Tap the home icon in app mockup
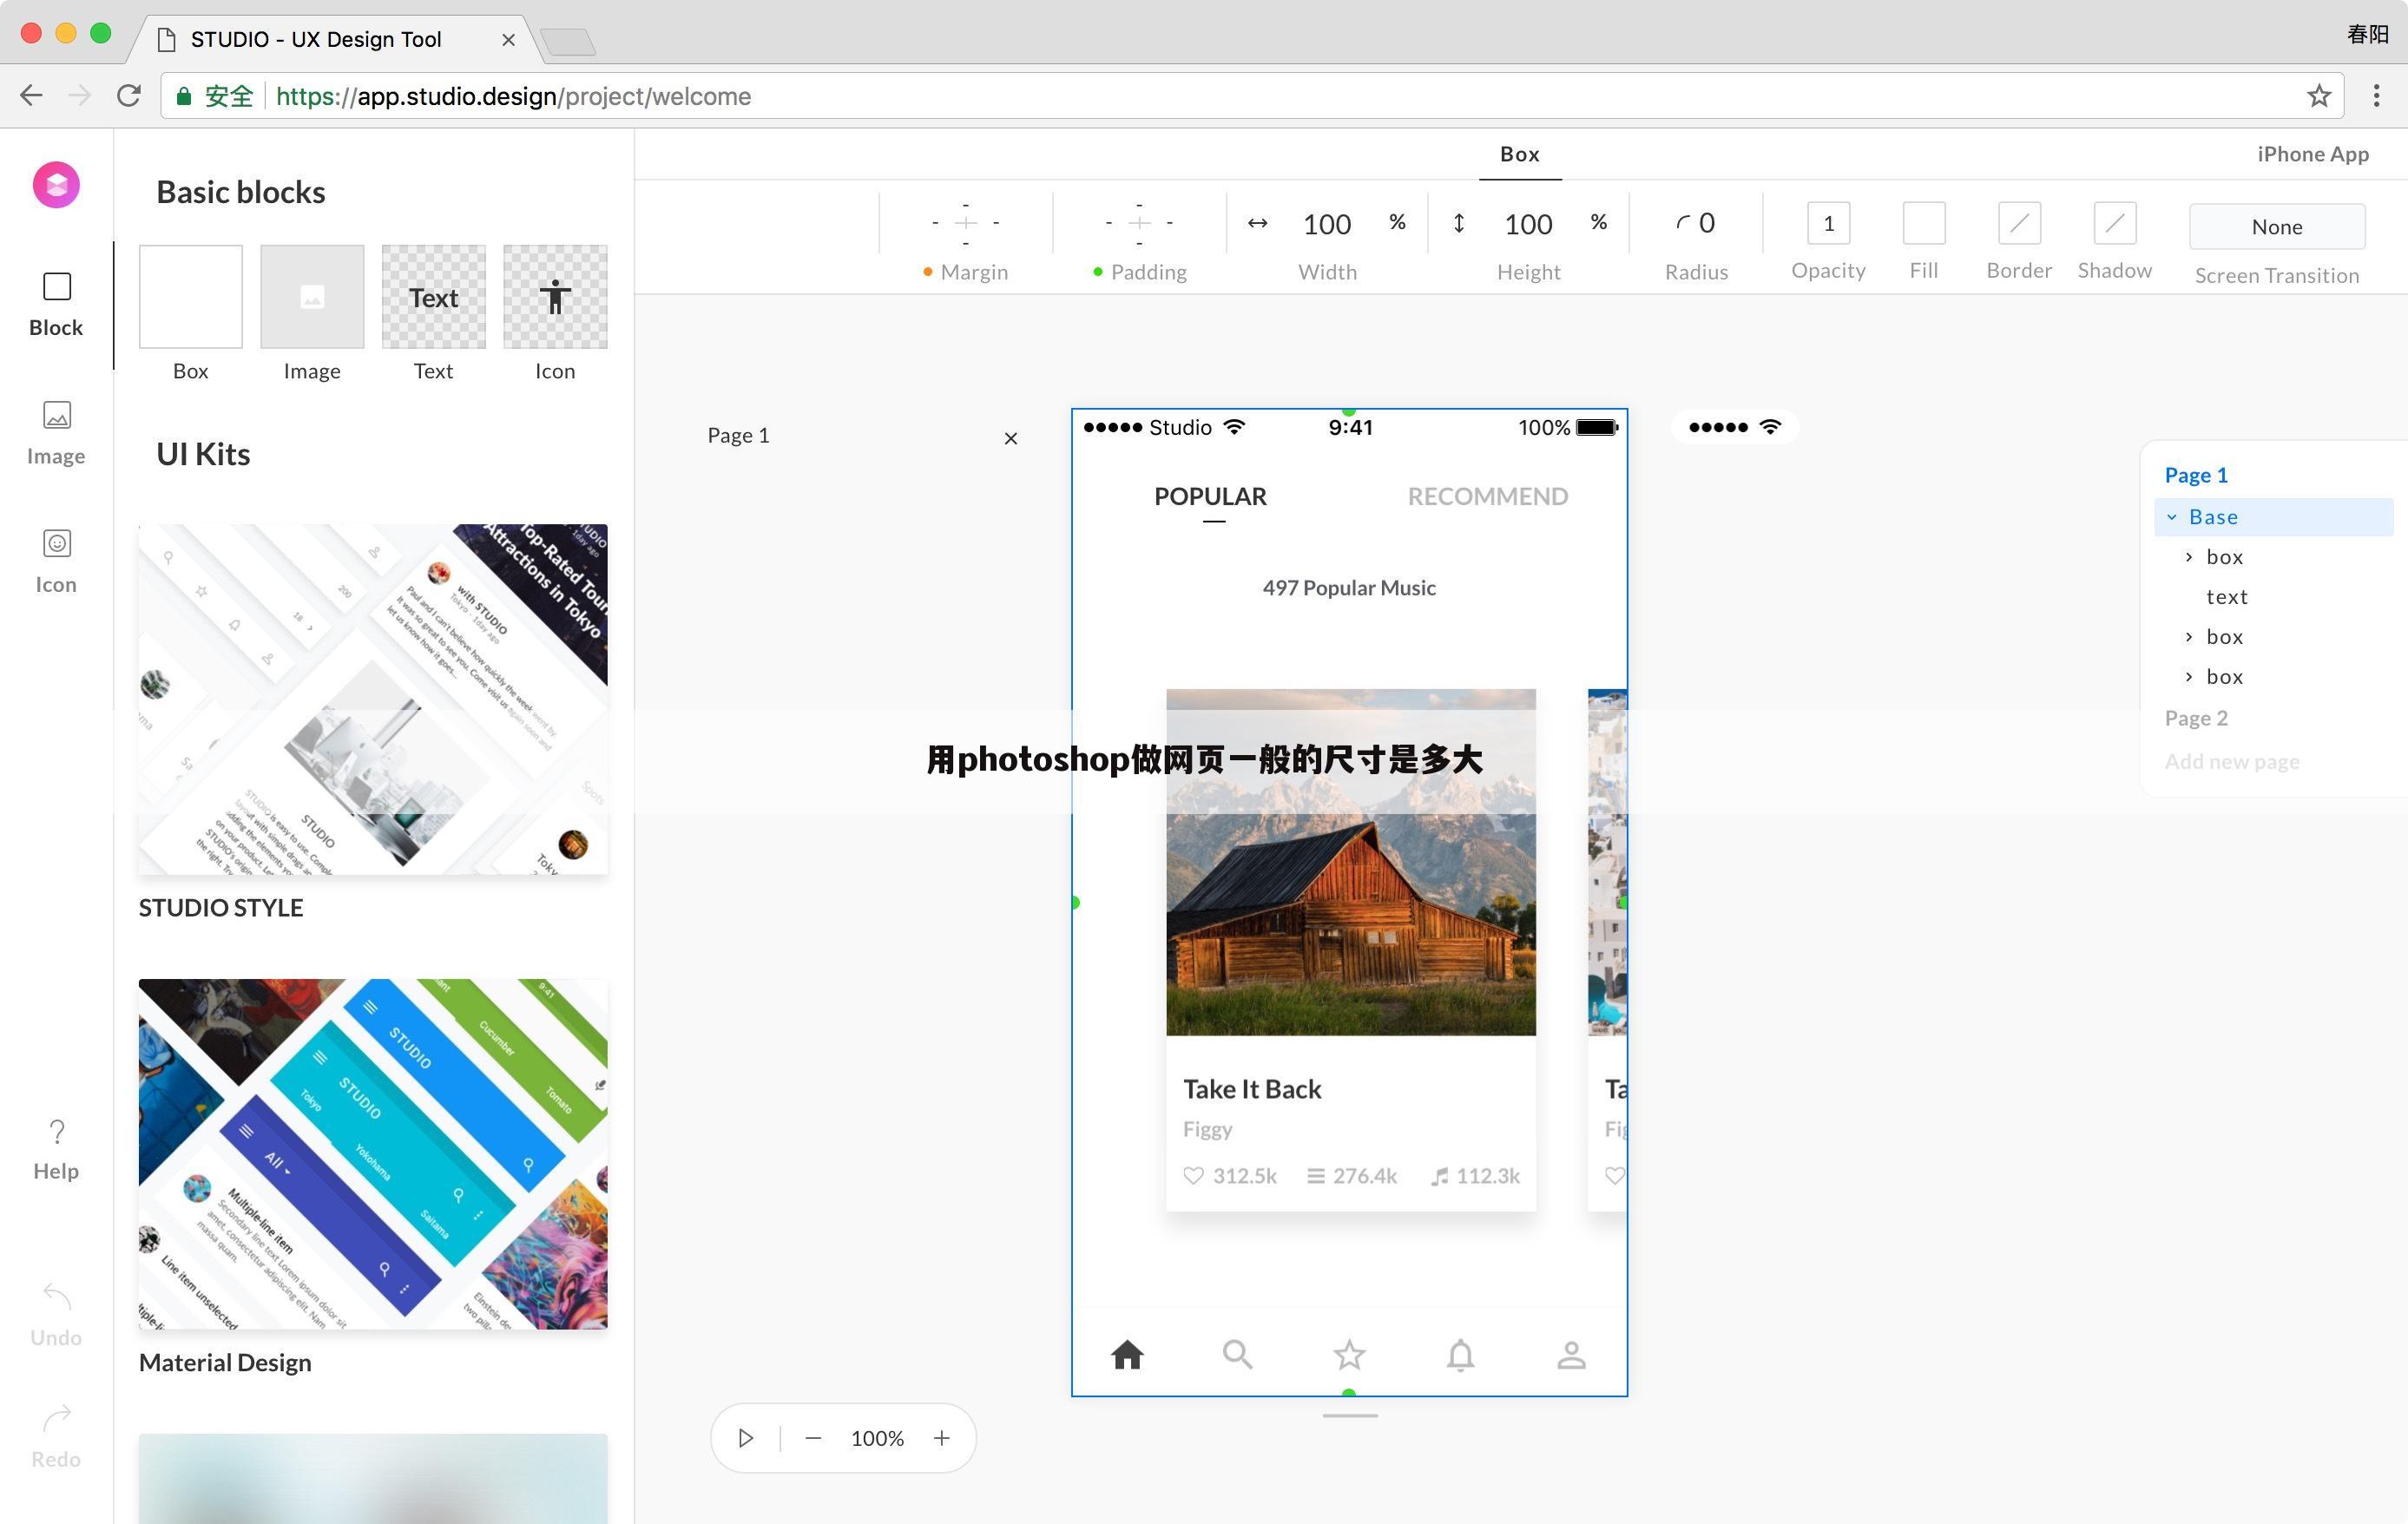The width and height of the screenshot is (2408, 1524). coord(1127,1355)
